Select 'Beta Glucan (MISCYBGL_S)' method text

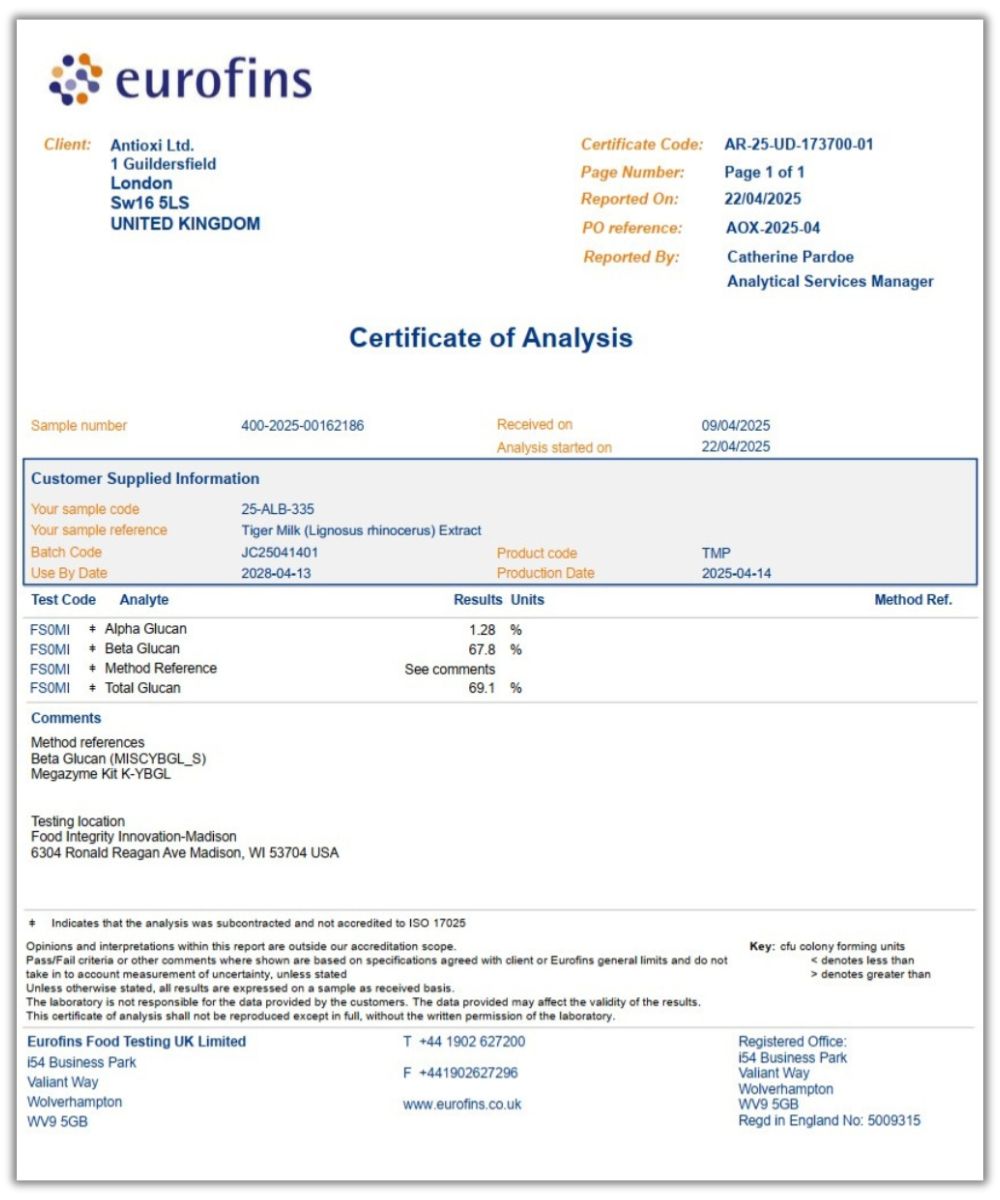point(118,759)
